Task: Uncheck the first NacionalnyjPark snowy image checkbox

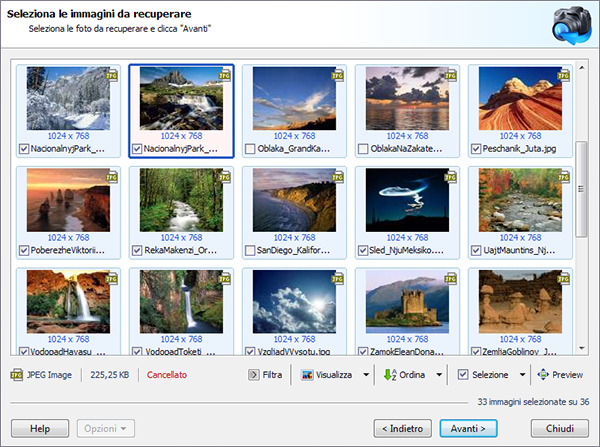Action: pyautogui.click(x=24, y=148)
